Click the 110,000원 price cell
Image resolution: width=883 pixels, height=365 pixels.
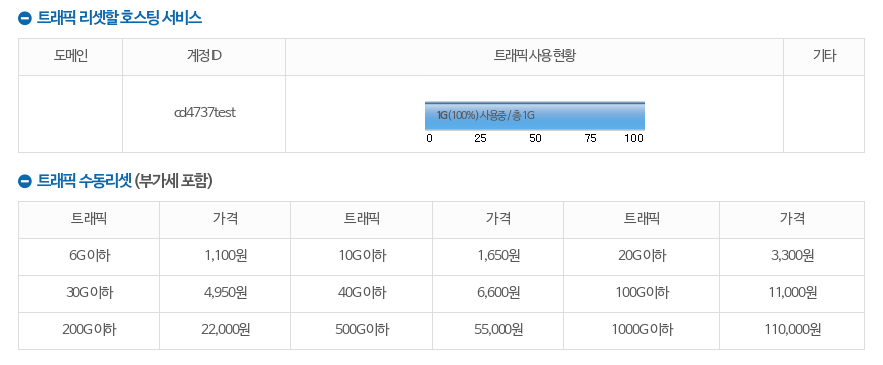[x=792, y=330]
